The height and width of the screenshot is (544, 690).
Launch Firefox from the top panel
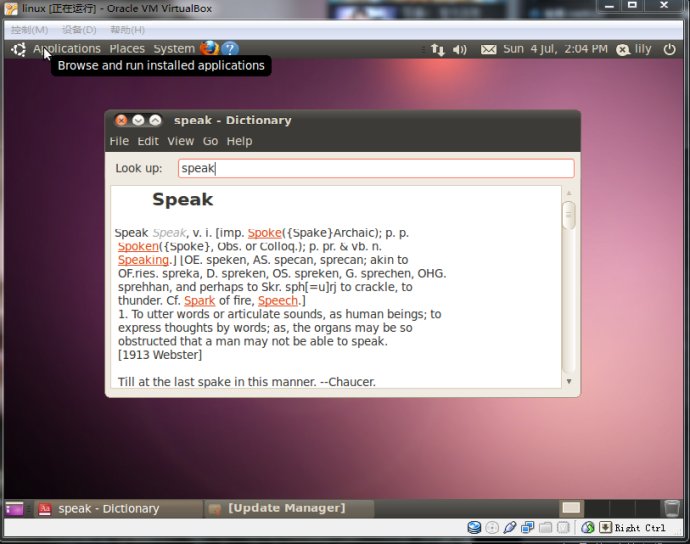(209, 48)
